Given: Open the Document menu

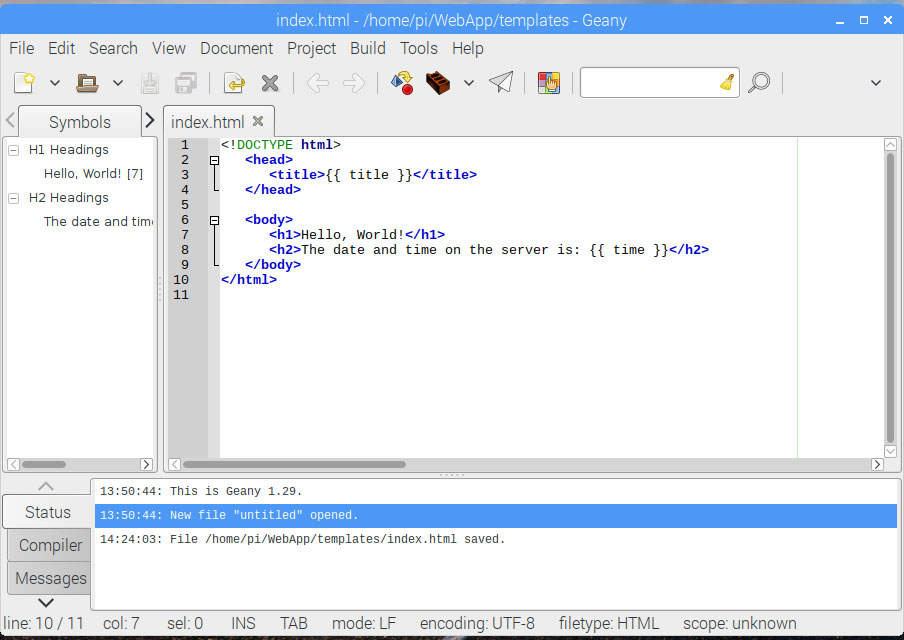Looking at the screenshot, I should (x=236, y=48).
